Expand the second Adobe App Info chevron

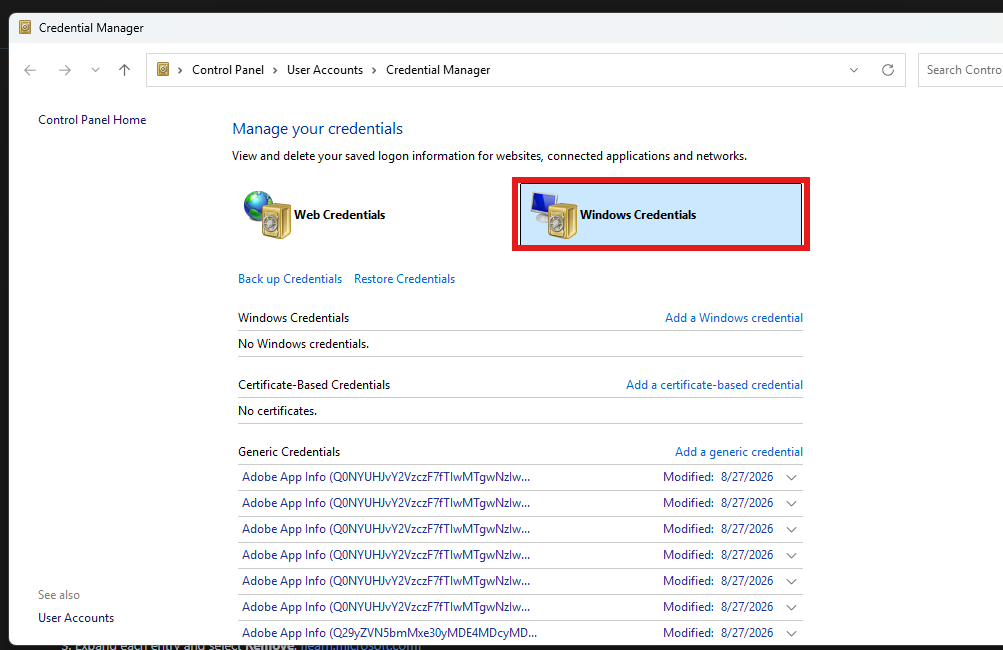[x=791, y=503]
